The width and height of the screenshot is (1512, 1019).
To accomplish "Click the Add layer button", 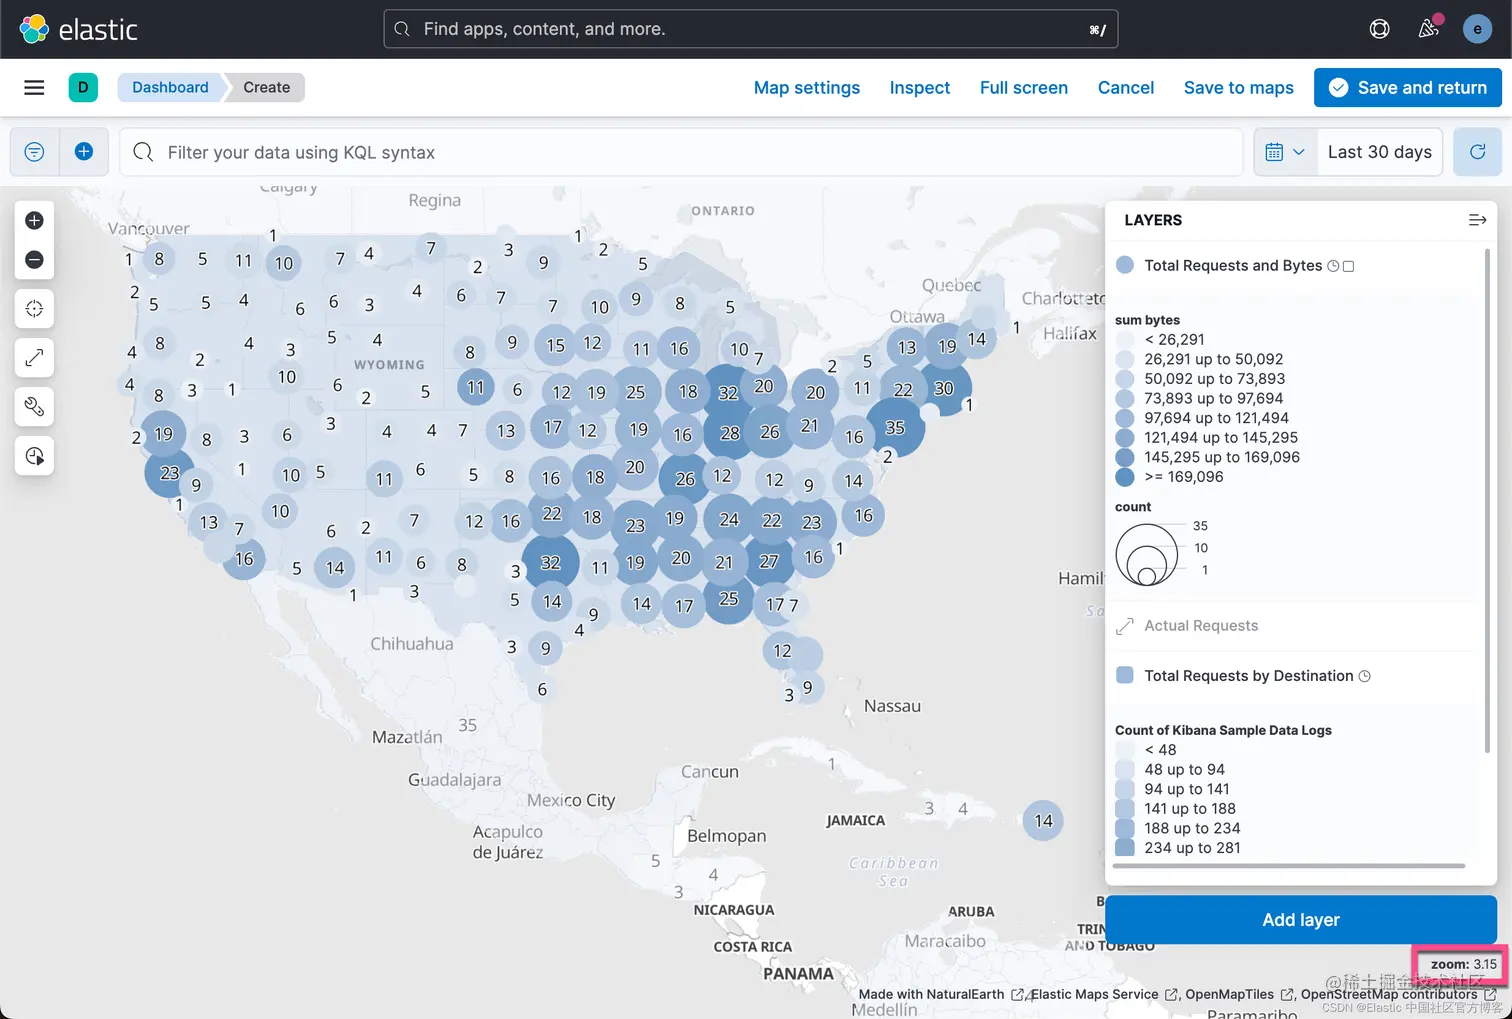I will coord(1300,919).
